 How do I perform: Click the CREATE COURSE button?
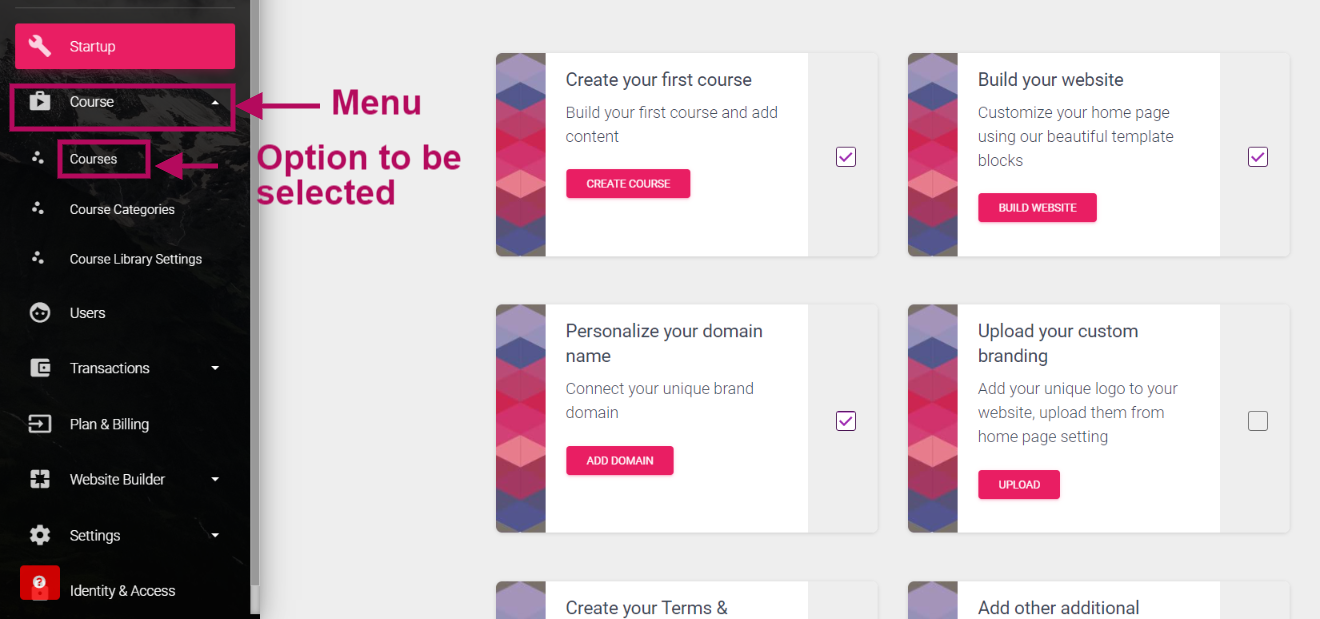[628, 184]
